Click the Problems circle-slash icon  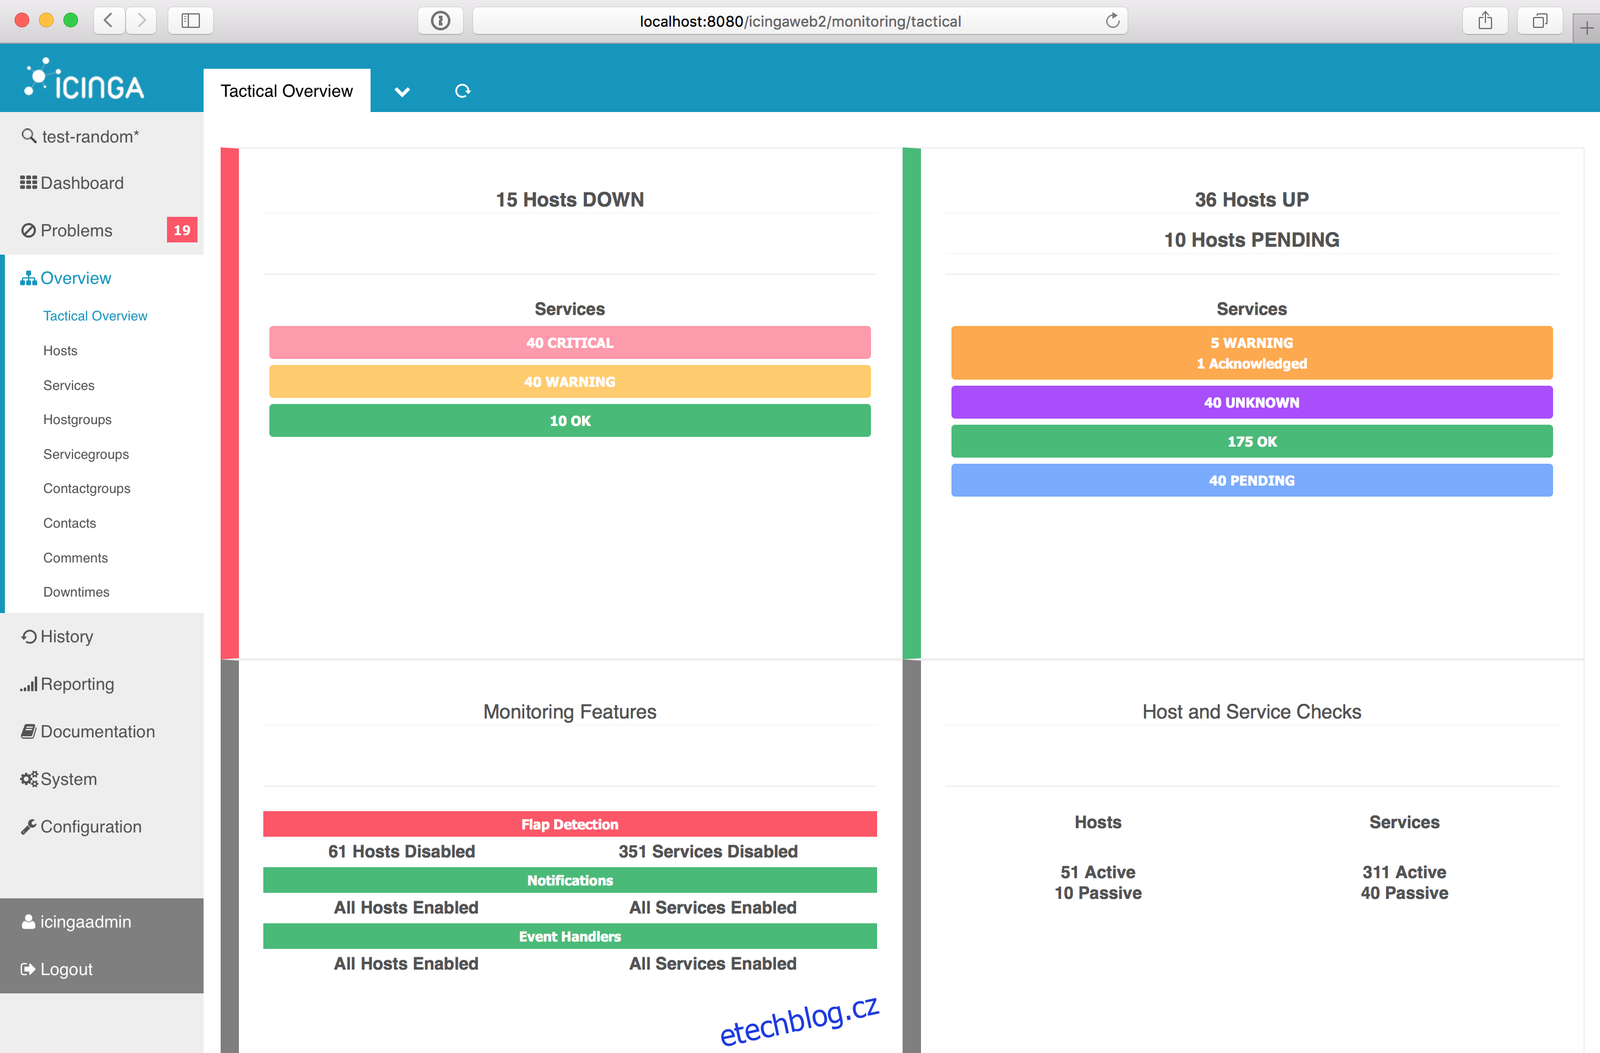coord(28,230)
